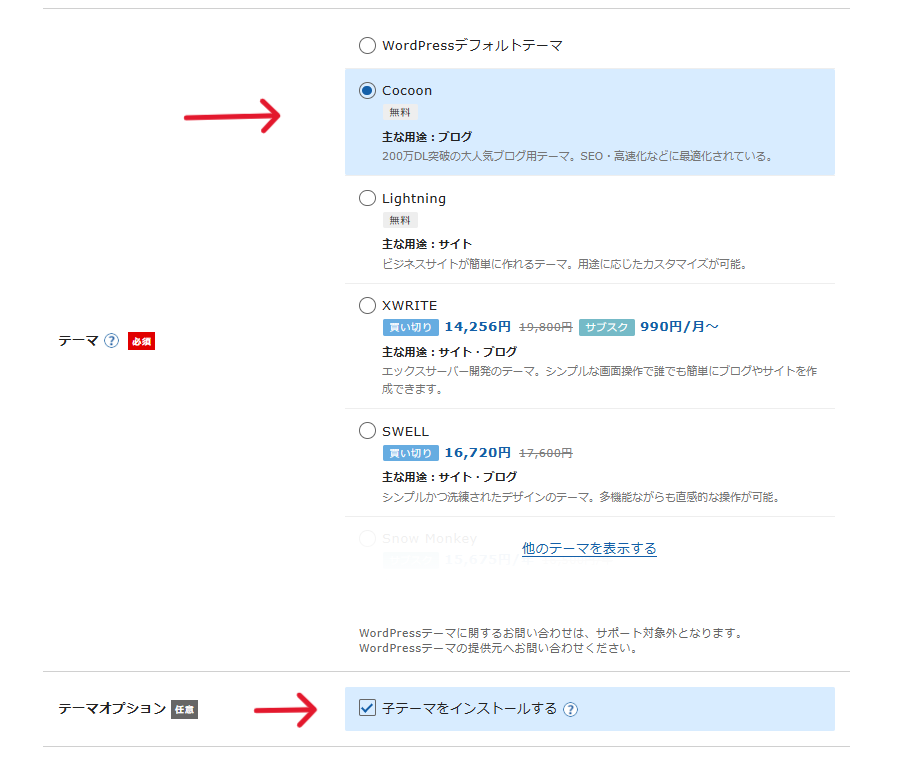Click the SWELL description about シンプルかつ洗練
Image resolution: width=898 pixels, height=757 pixels.
point(582,496)
